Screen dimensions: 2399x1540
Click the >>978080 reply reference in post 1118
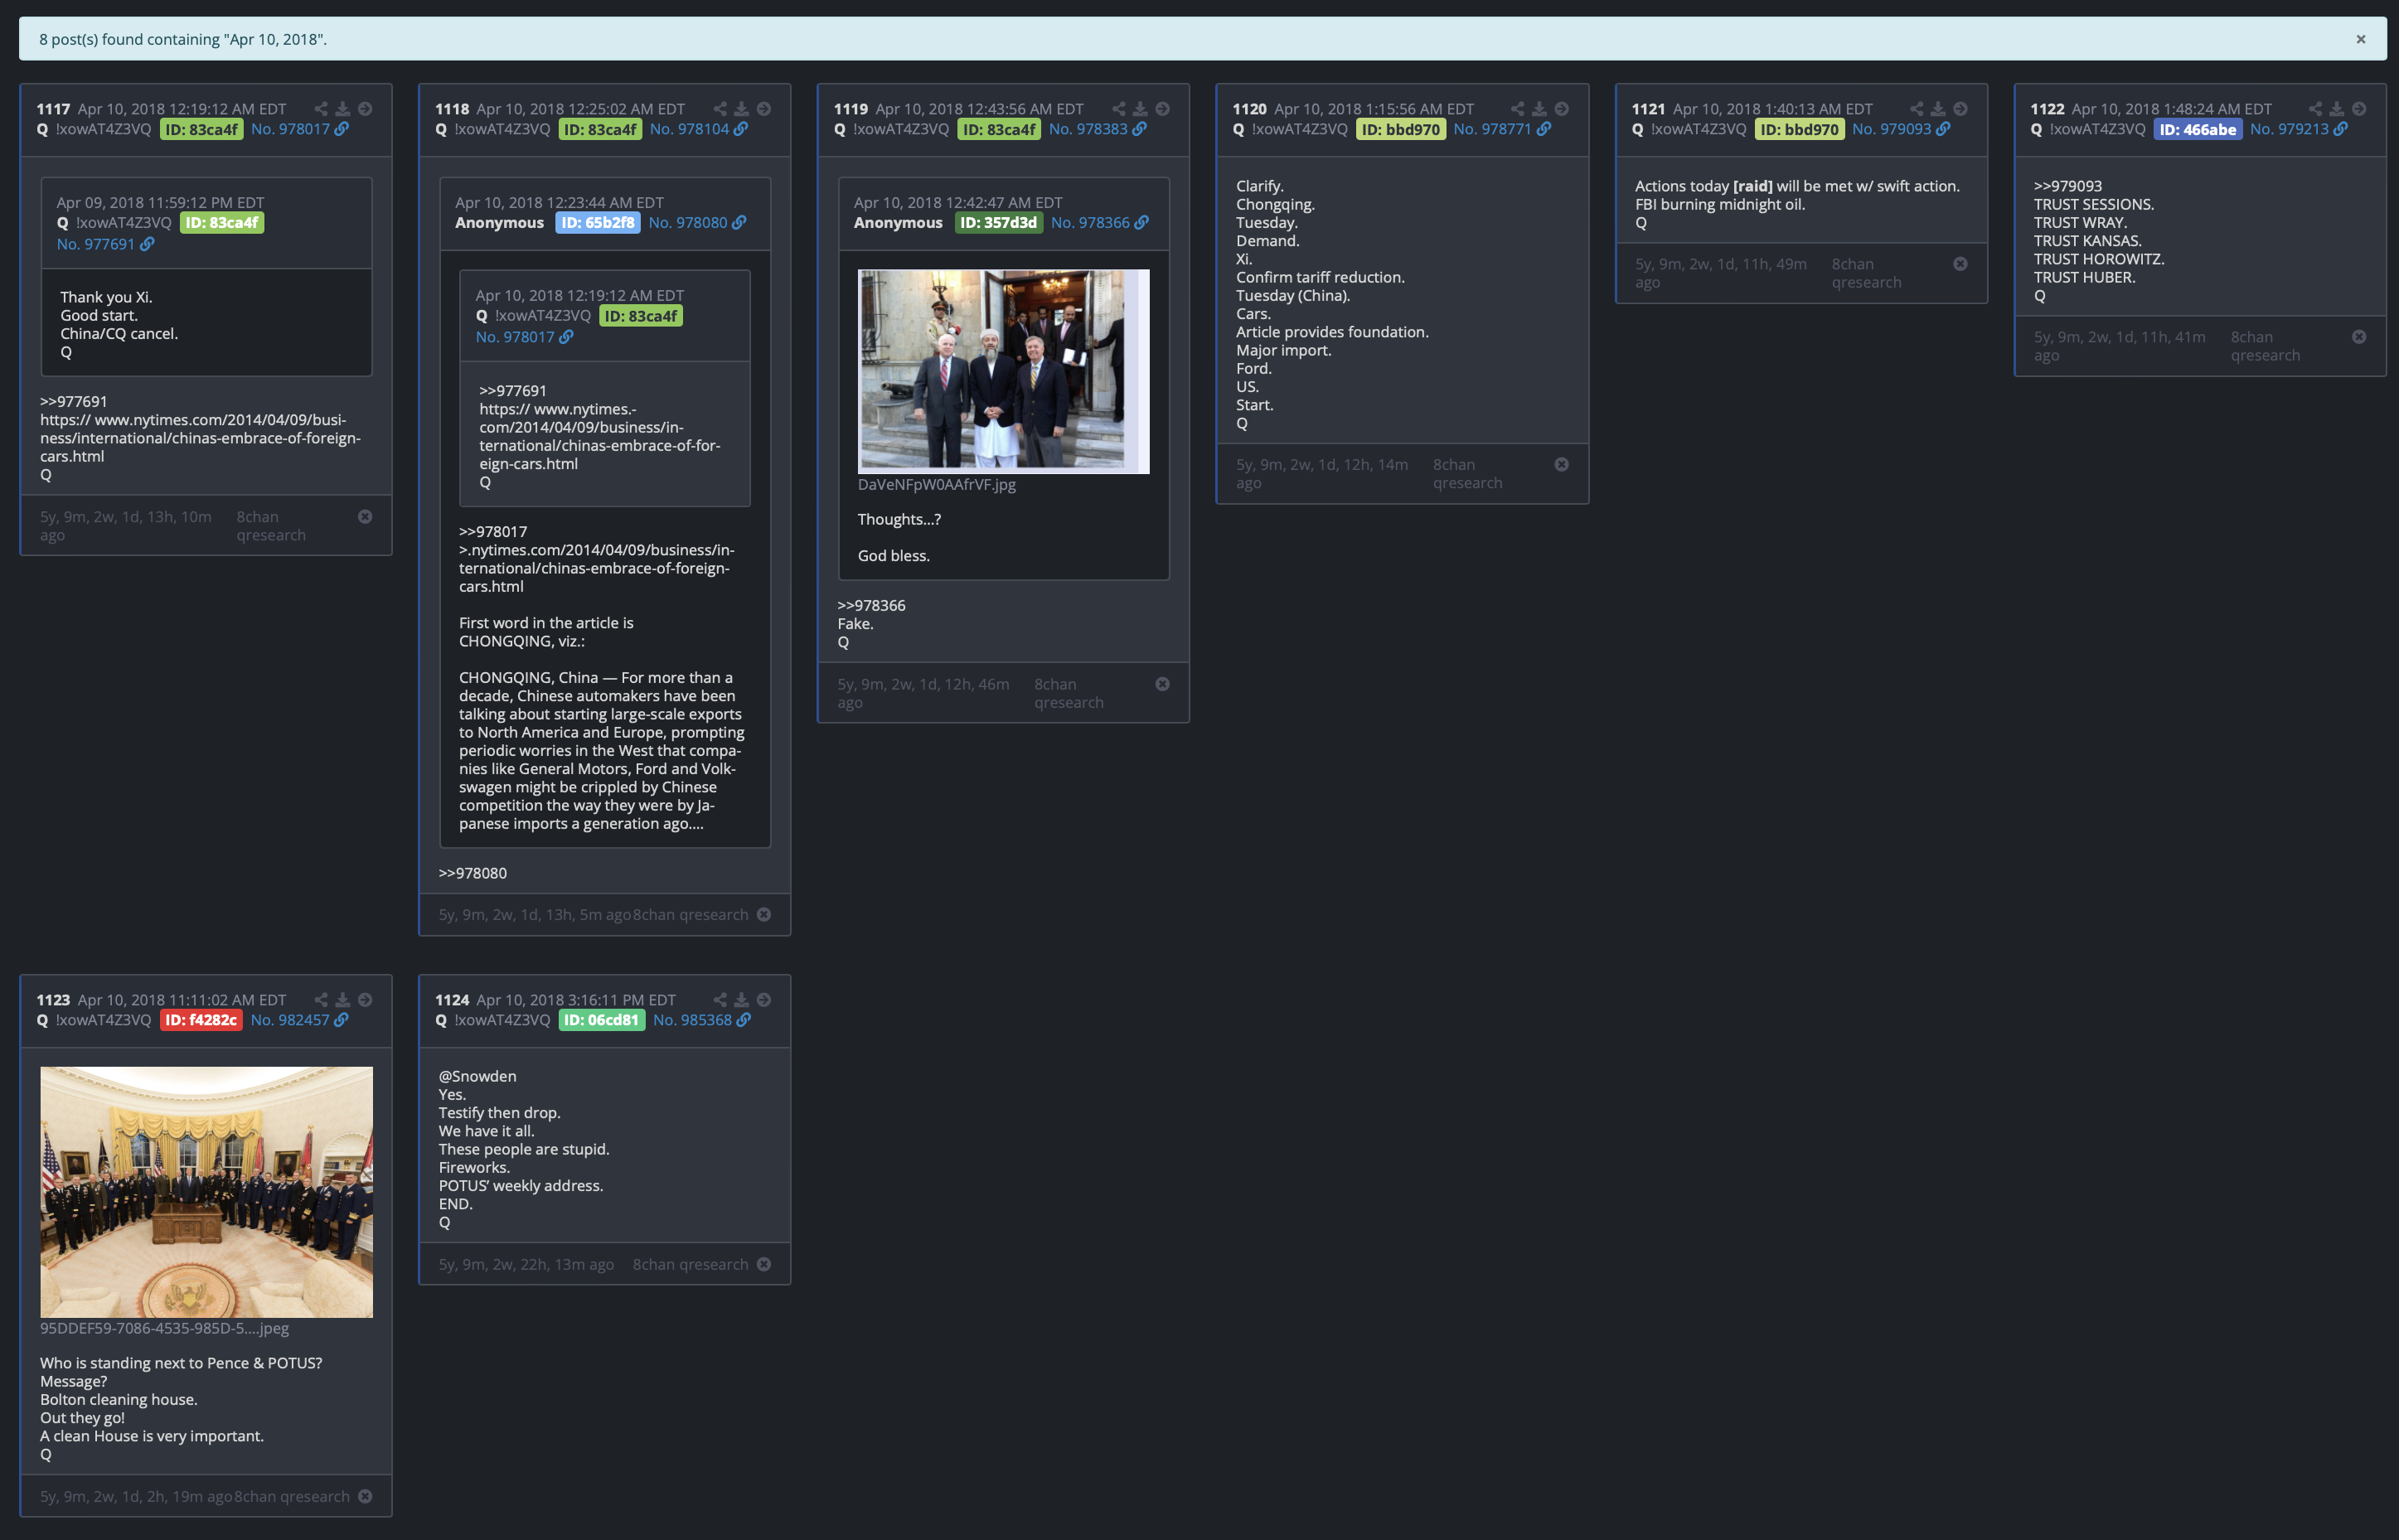coord(472,874)
